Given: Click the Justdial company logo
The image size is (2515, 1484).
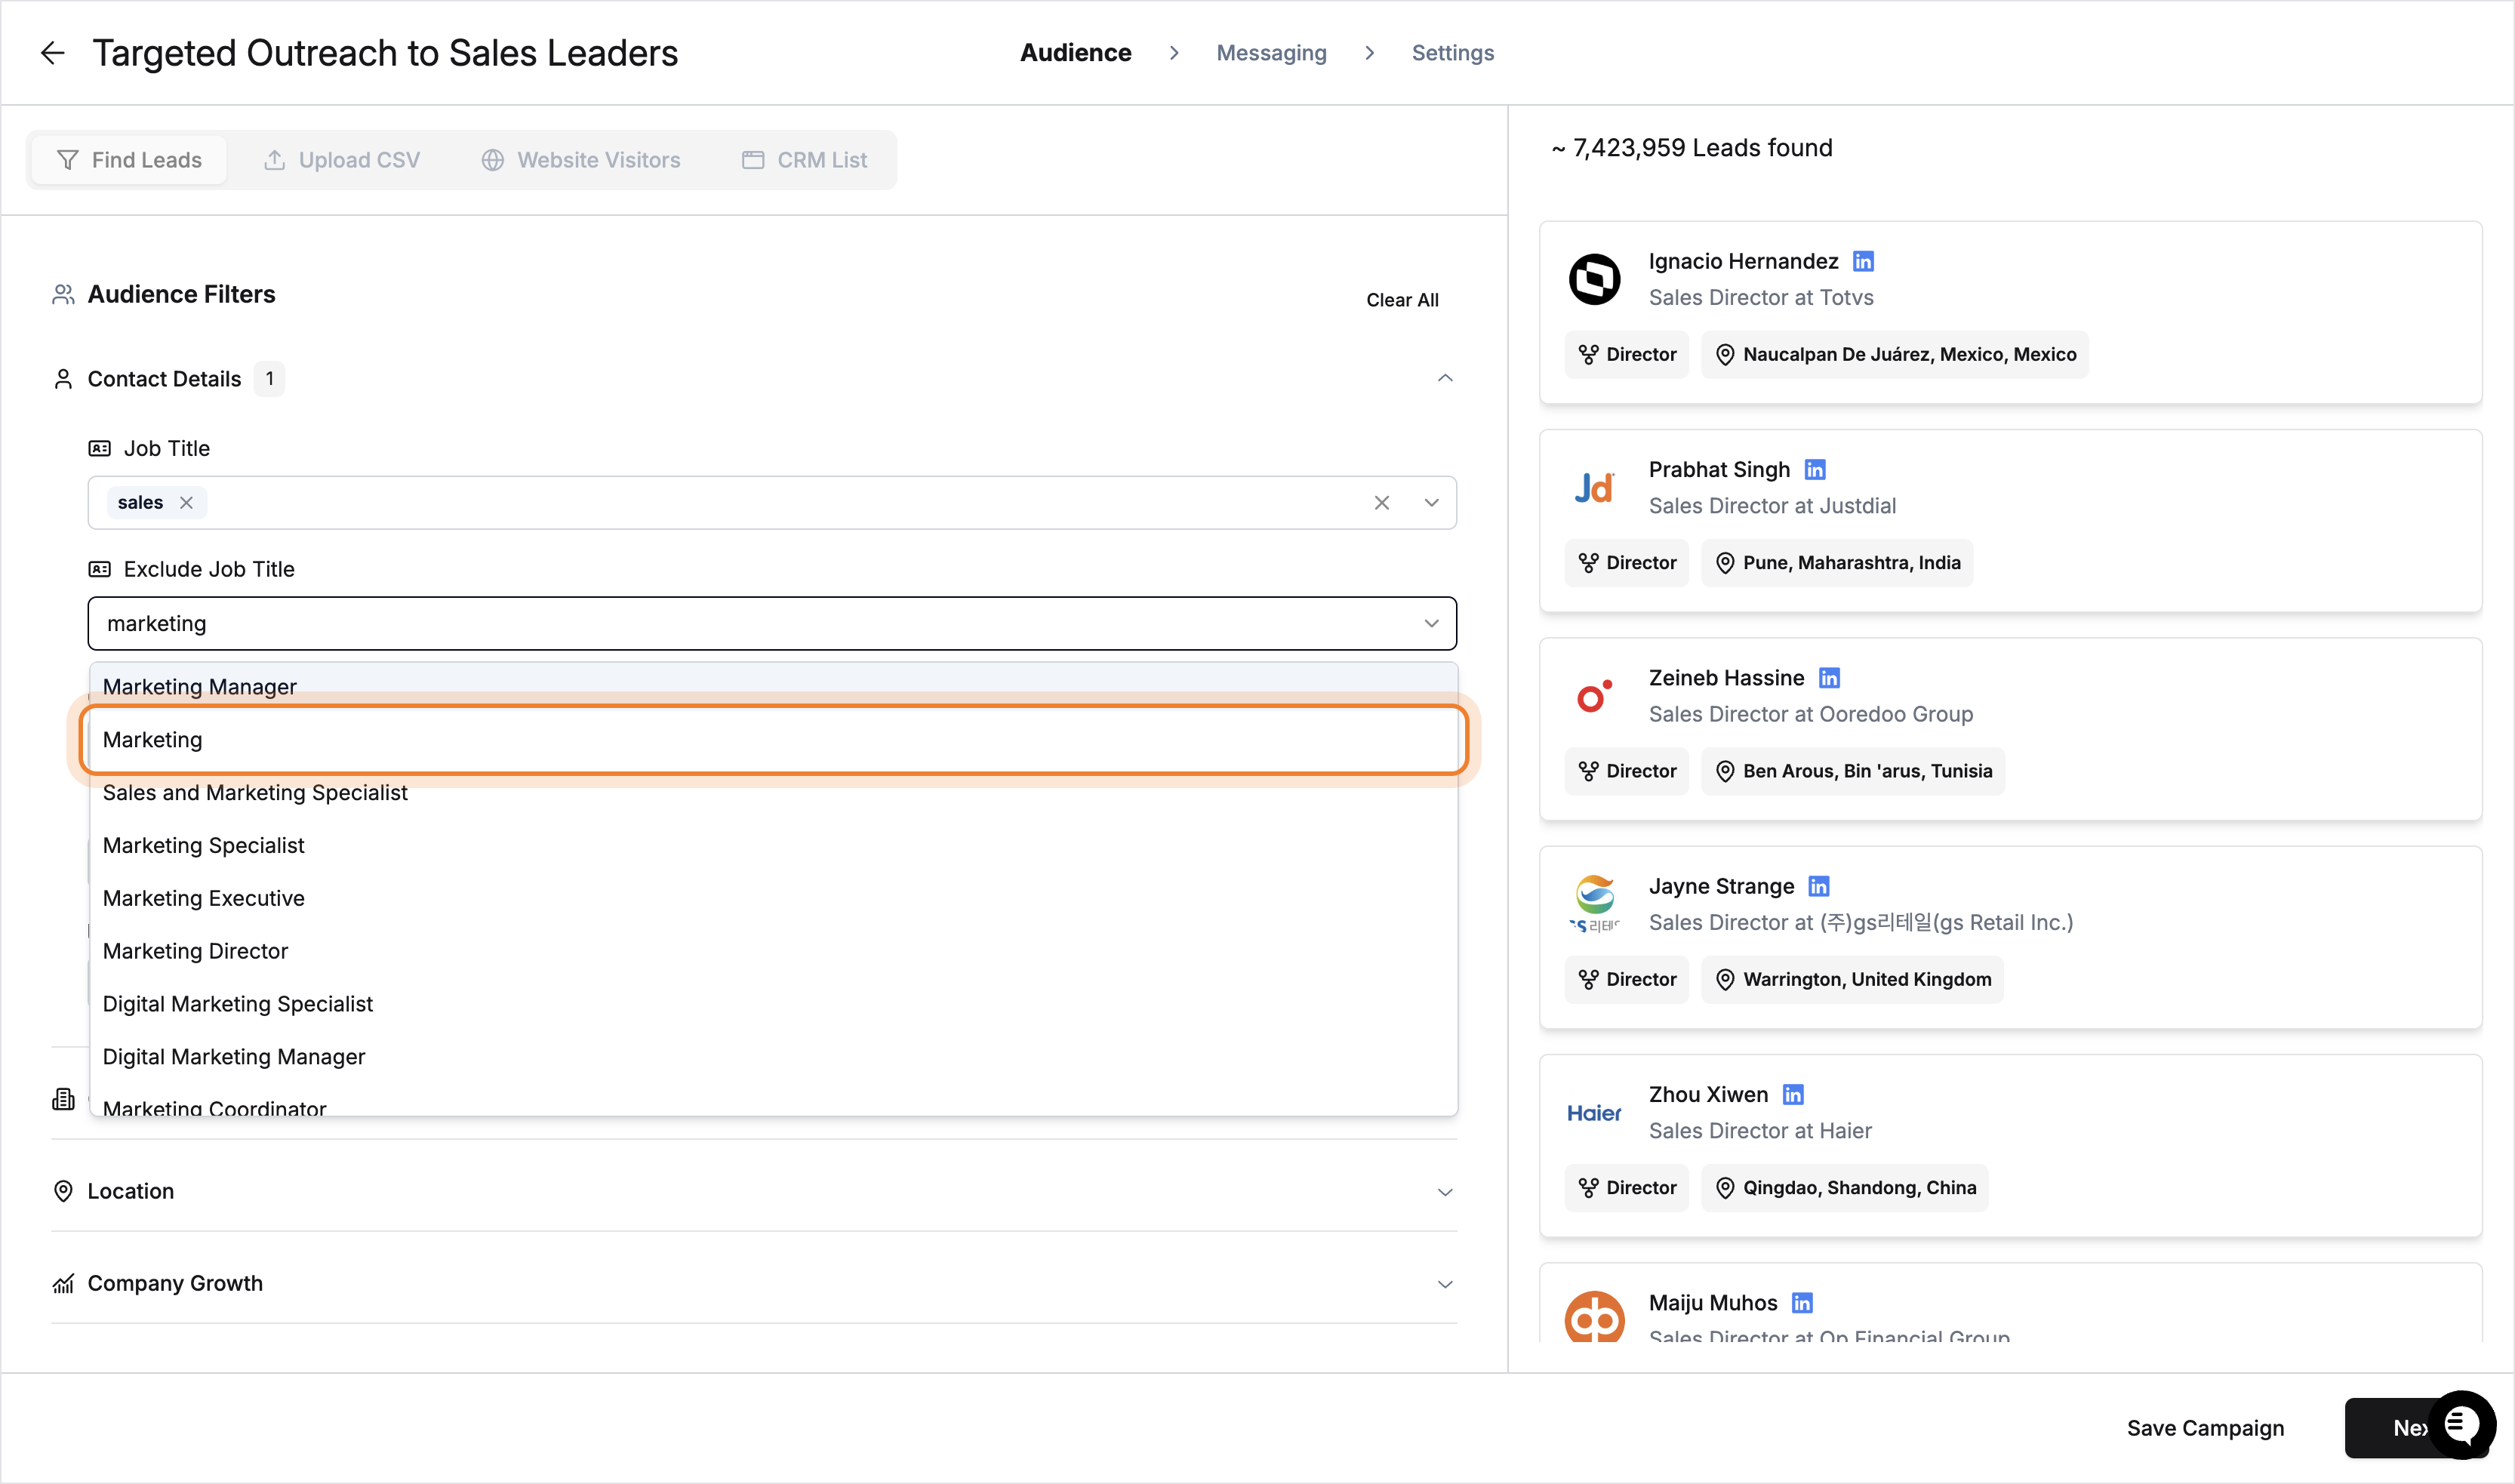Looking at the screenshot, I should point(1594,488).
